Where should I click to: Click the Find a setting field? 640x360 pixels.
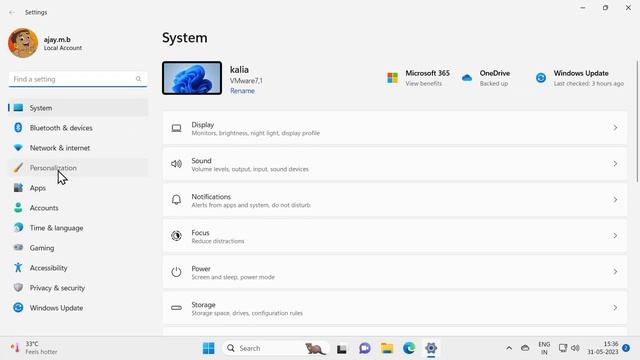78,79
